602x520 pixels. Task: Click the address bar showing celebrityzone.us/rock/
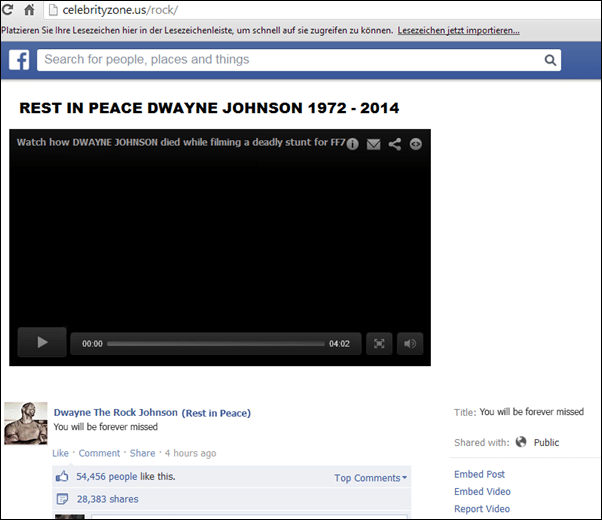(x=322, y=10)
